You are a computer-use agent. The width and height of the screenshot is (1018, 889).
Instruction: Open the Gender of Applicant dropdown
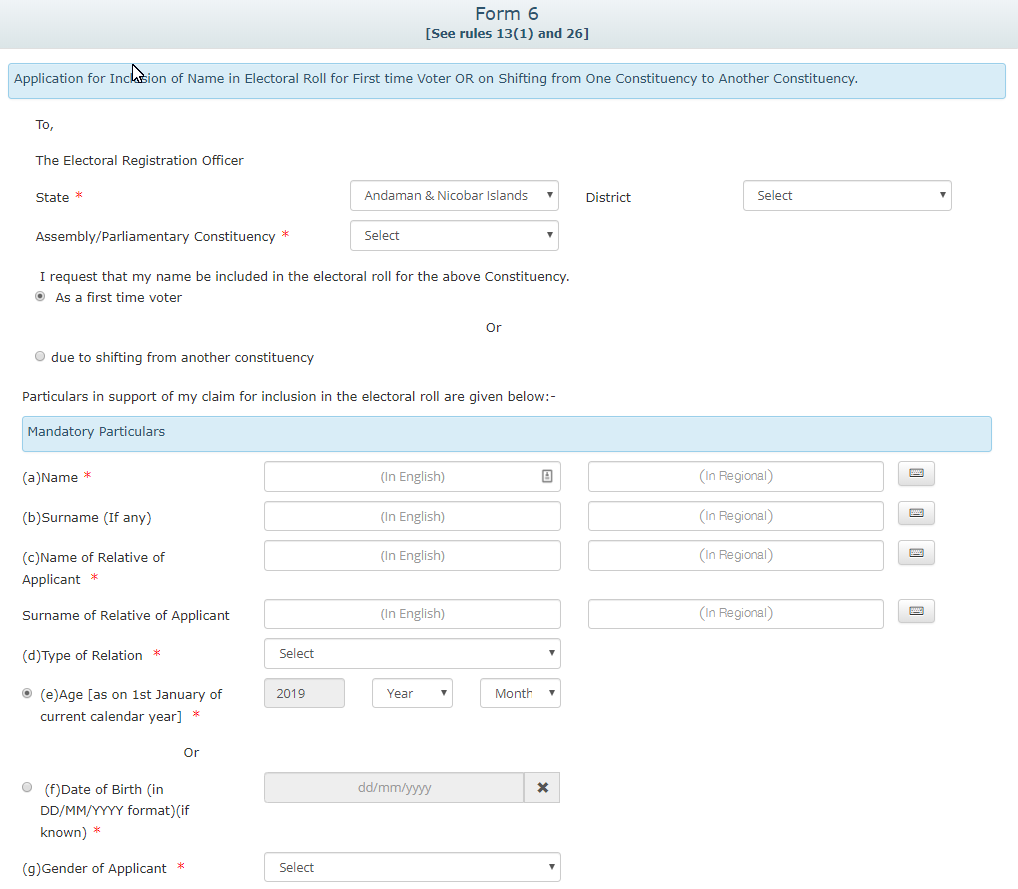click(412, 868)
